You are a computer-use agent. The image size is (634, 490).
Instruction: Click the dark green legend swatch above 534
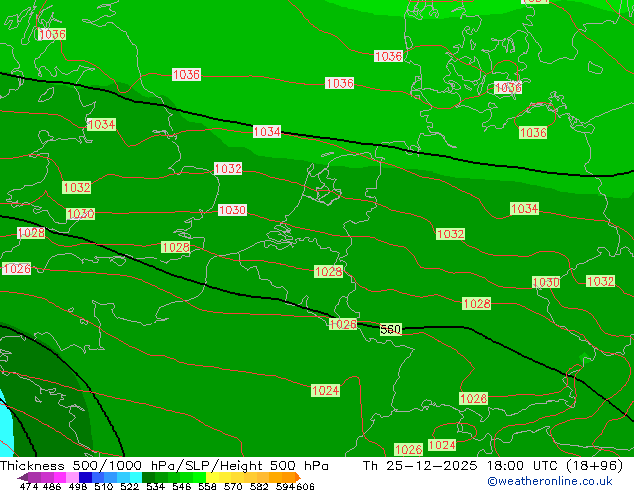click(148, 477)
